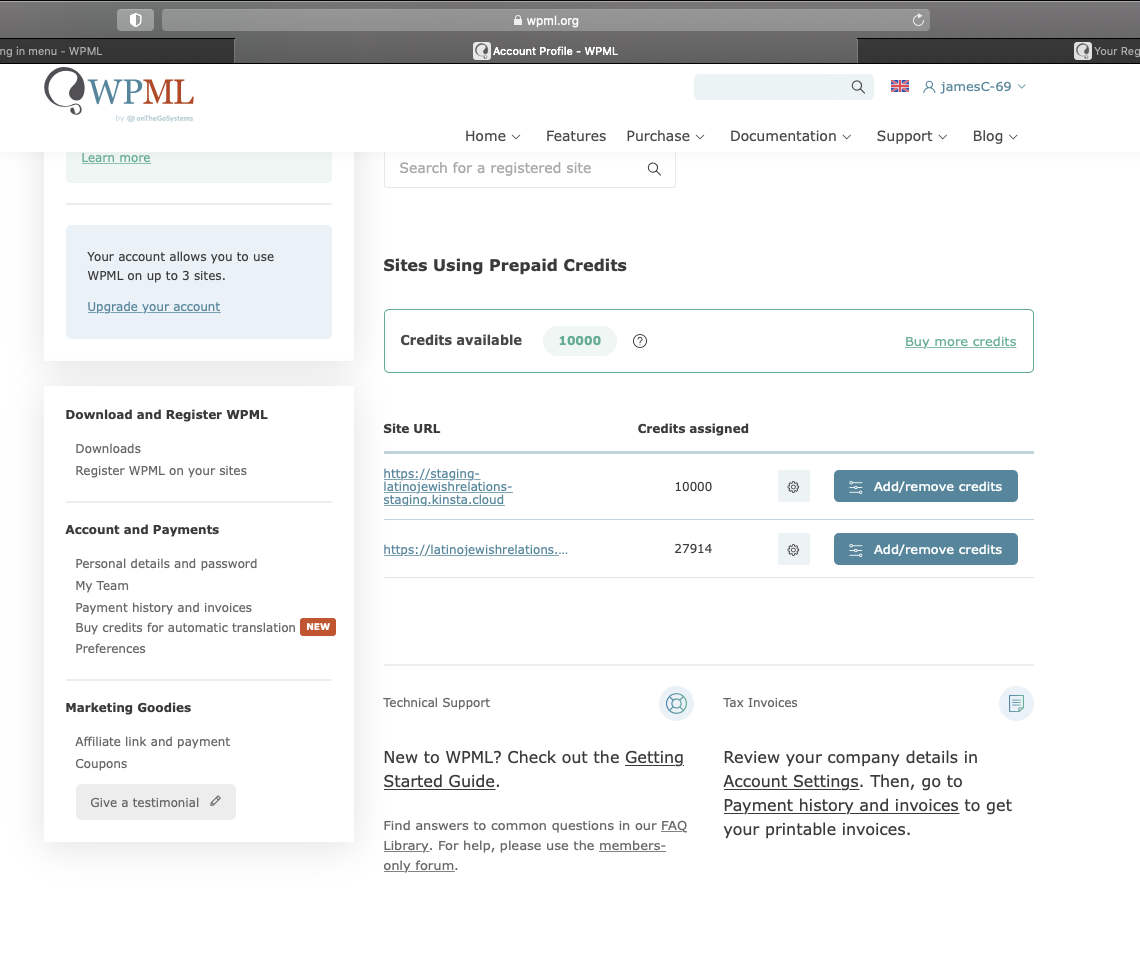Screen dimensions: 1140x965
Task: Expand the Documentation menu dropdown
Action: pyautogui.click(x=790, y=136)
